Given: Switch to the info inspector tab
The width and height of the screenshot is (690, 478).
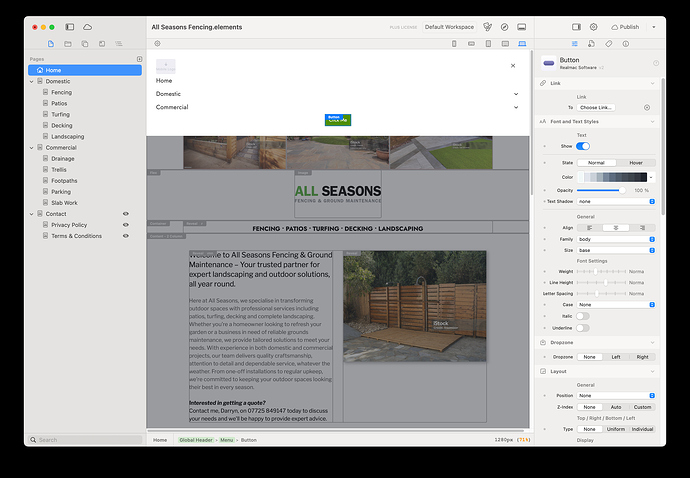Looking at the screenshot, I should coord(626,44).
